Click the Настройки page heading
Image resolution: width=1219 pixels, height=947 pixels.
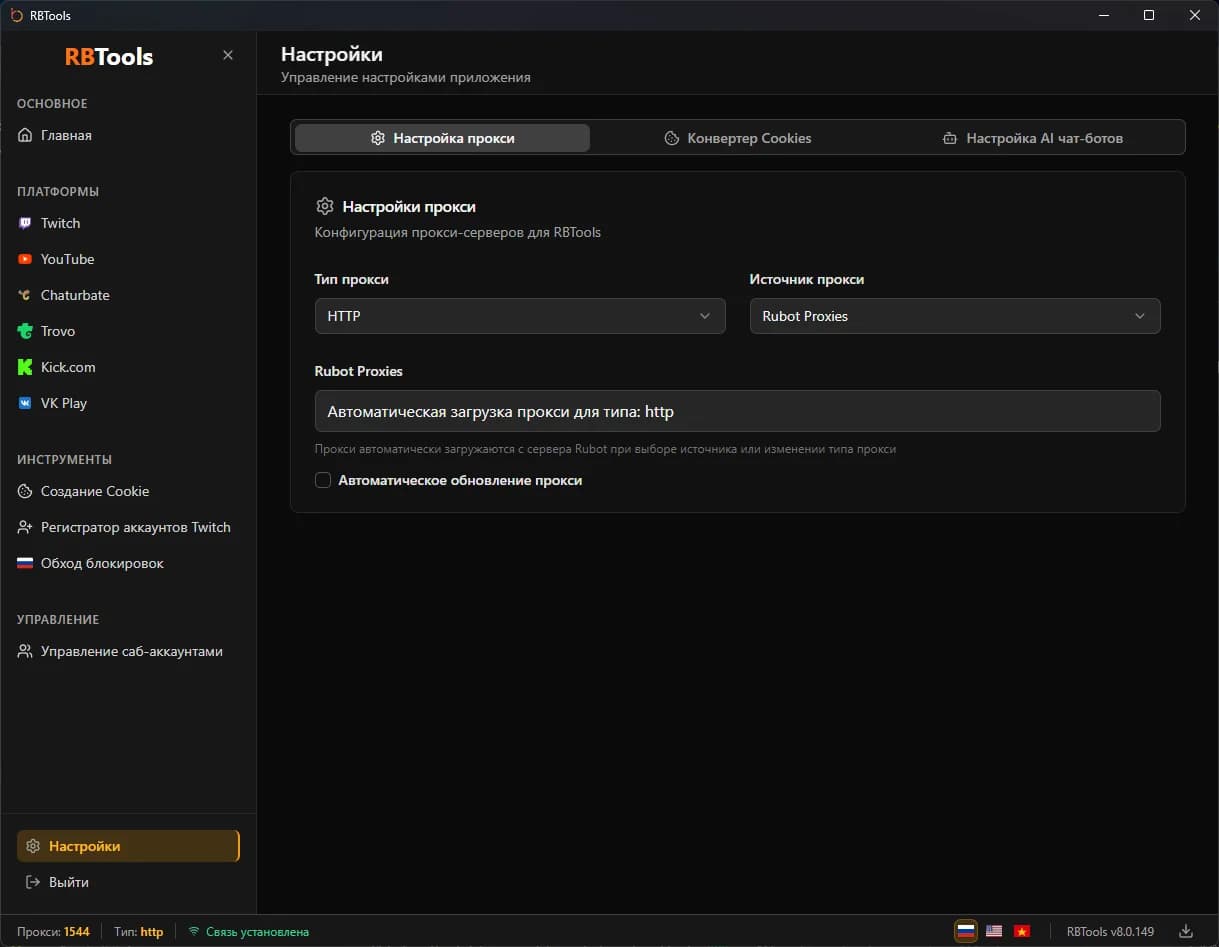(x=332, y=54)
